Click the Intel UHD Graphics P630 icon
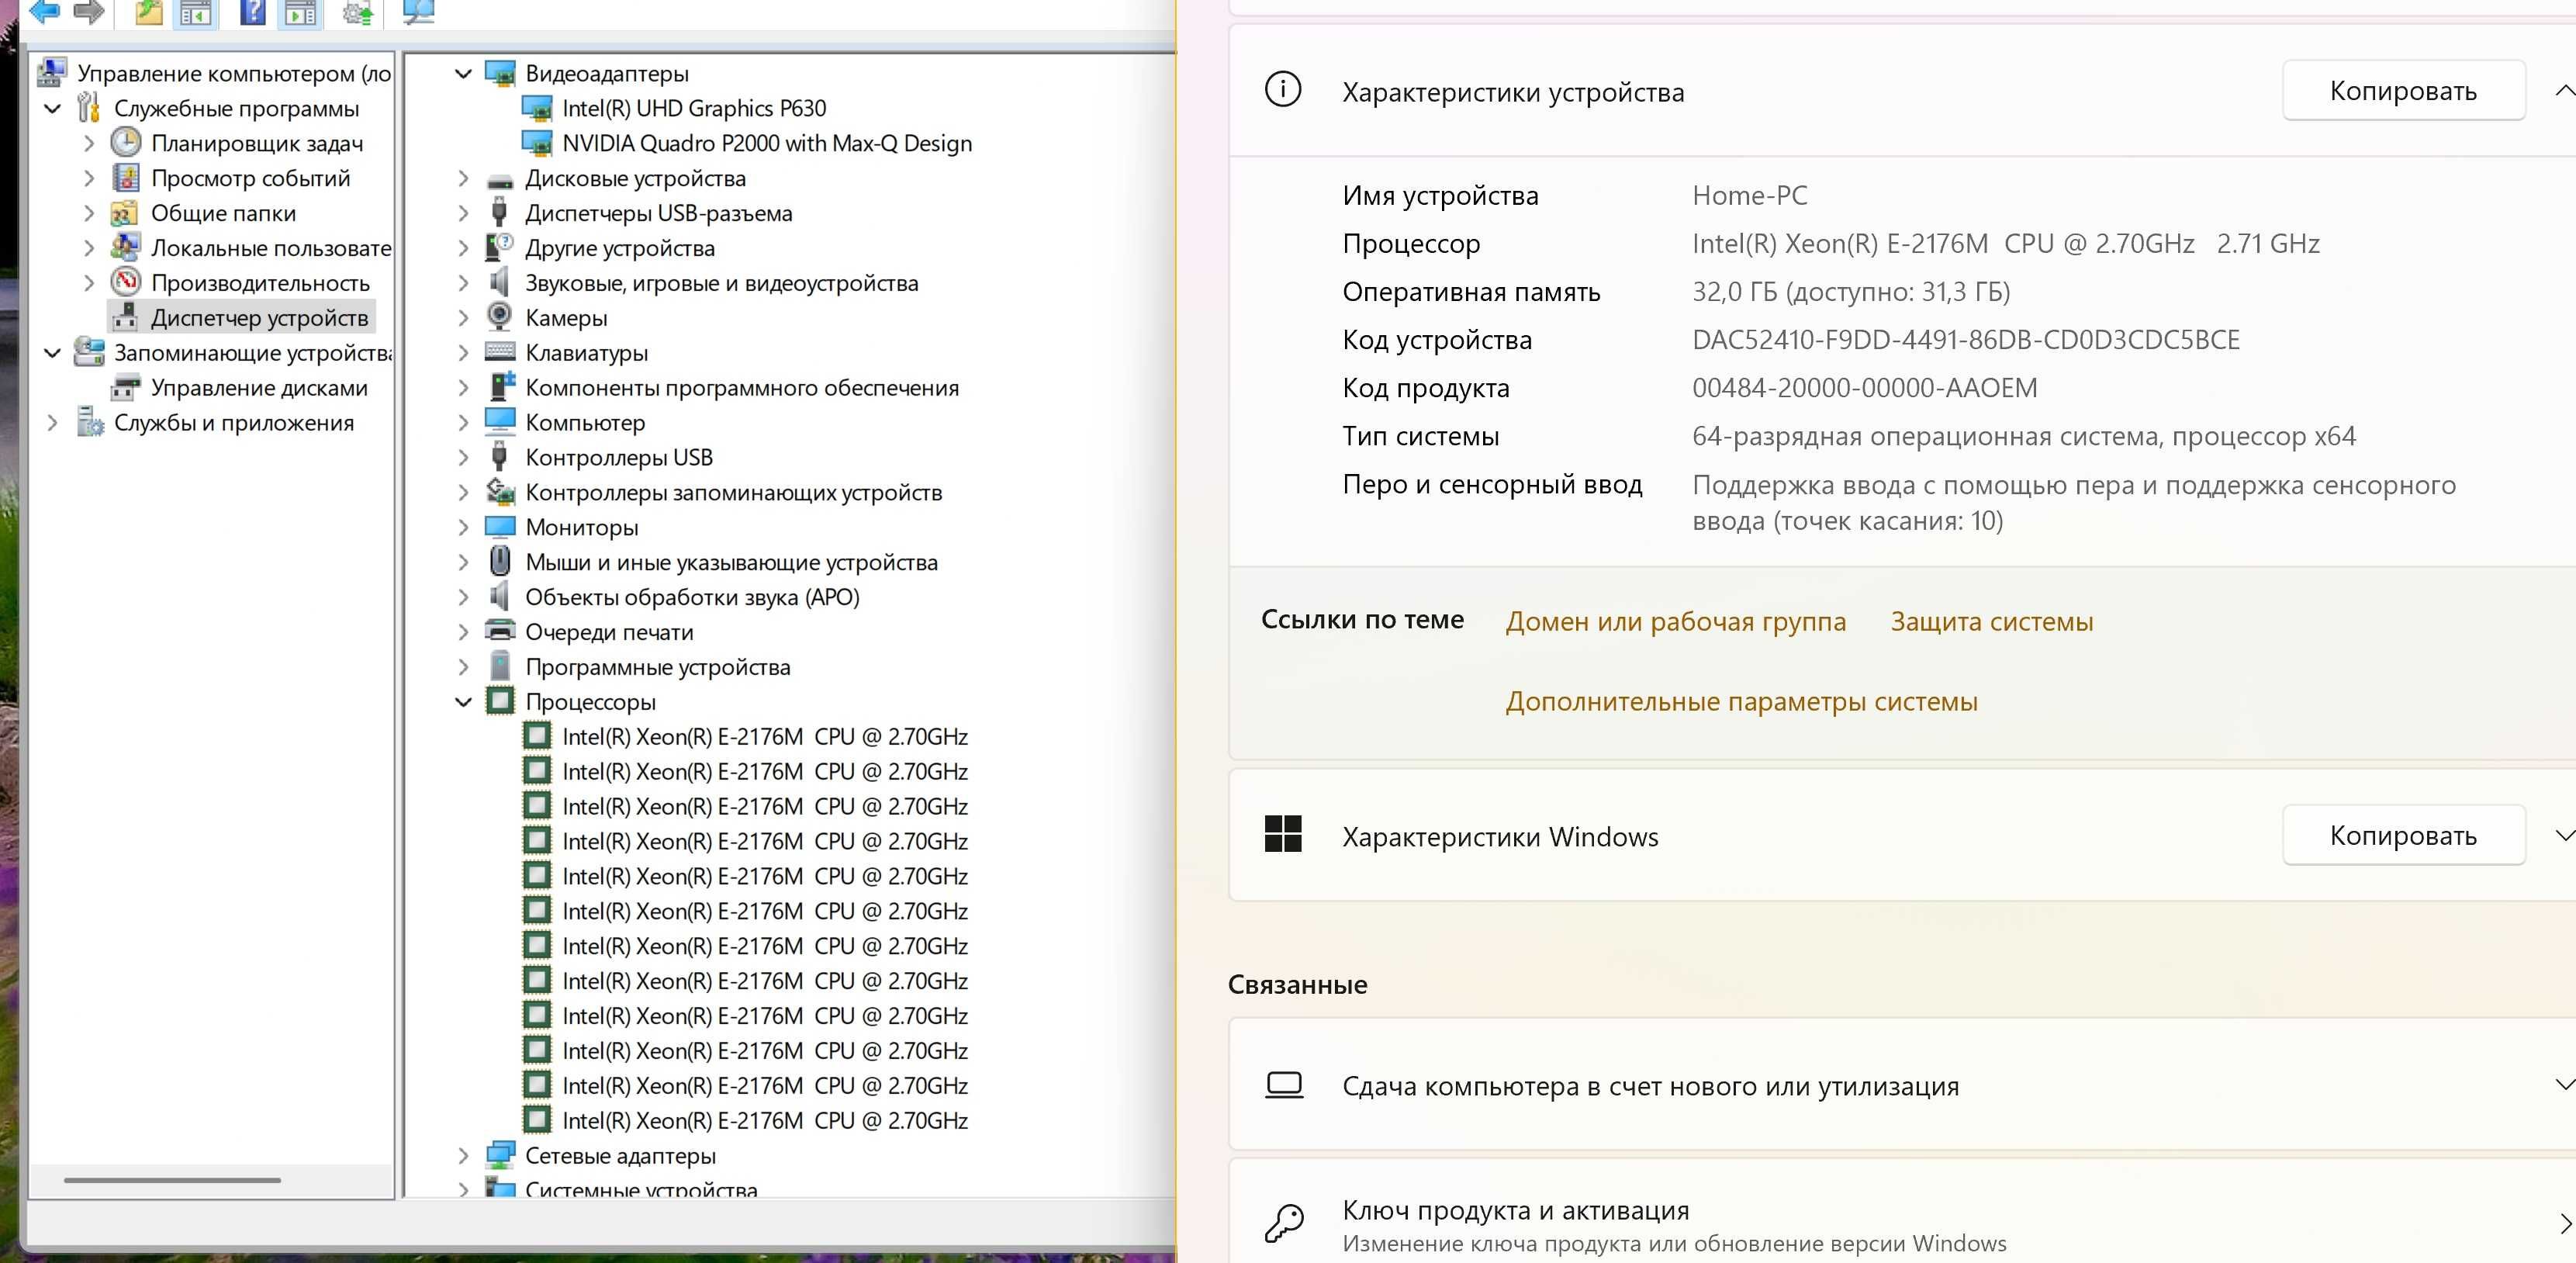 (x=538, y=108)
